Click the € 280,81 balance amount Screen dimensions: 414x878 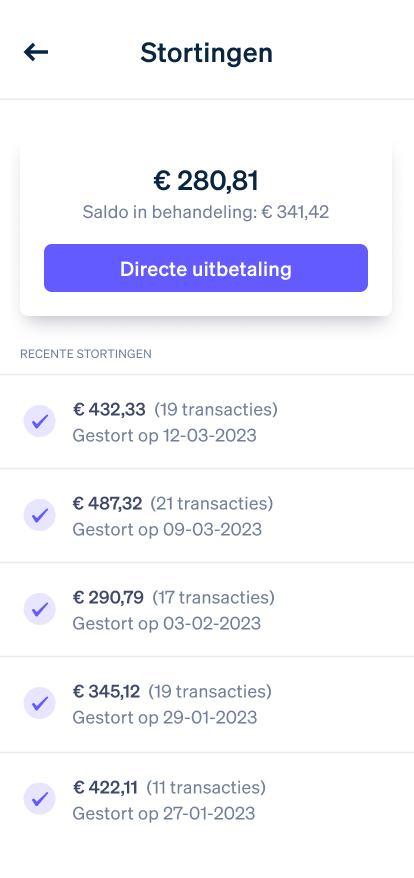tap(206, 181)
